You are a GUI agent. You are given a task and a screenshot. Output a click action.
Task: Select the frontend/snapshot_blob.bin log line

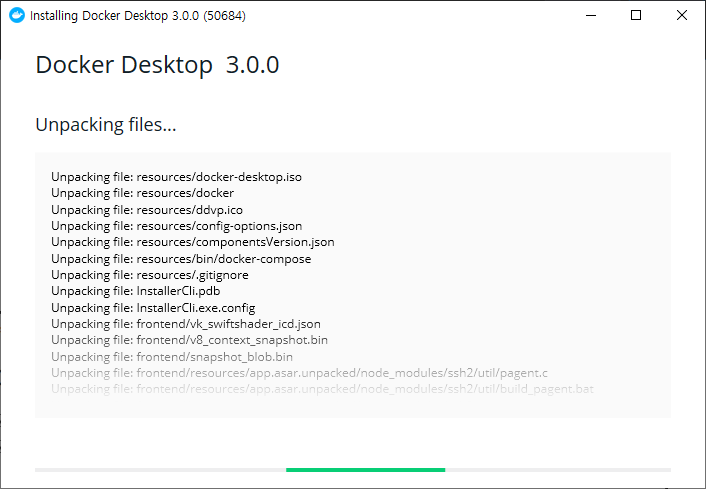pyautogui.click(x=172, y=357)
